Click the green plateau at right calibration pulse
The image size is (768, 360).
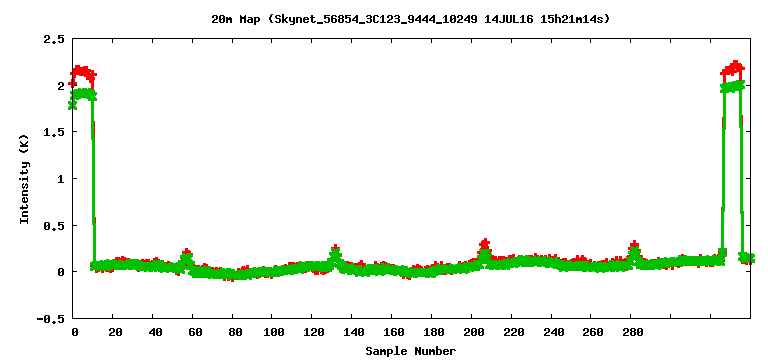(733, 87)
